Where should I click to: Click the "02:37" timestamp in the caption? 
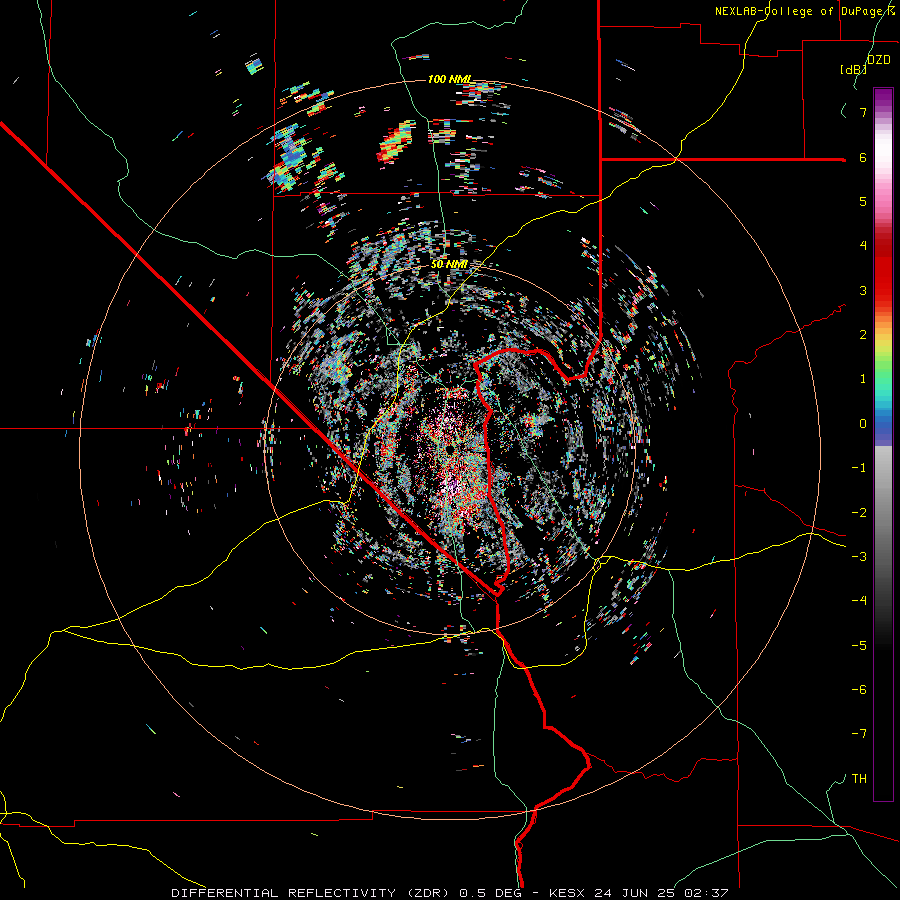coord(707,893)
